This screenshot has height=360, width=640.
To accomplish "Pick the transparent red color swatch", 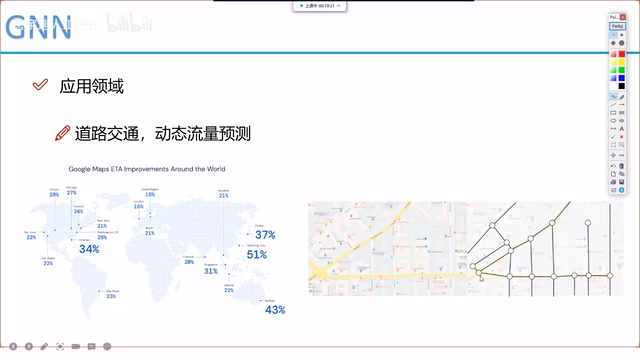I will point(613,54).
